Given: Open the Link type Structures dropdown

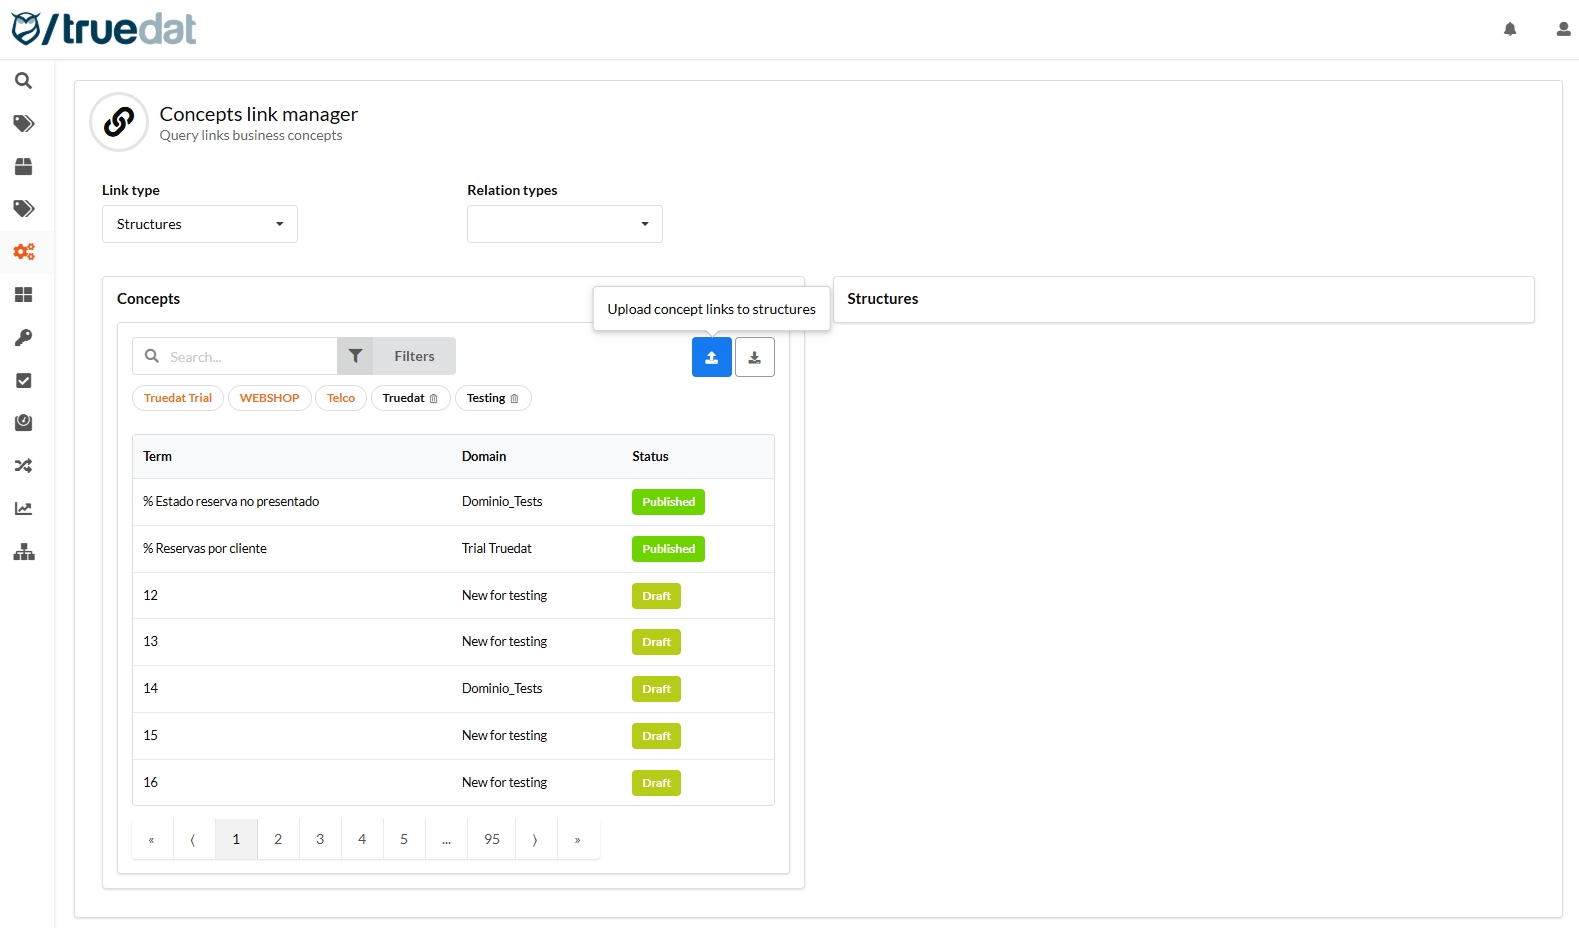Looking at the screenshot, I should pos(199,224).
